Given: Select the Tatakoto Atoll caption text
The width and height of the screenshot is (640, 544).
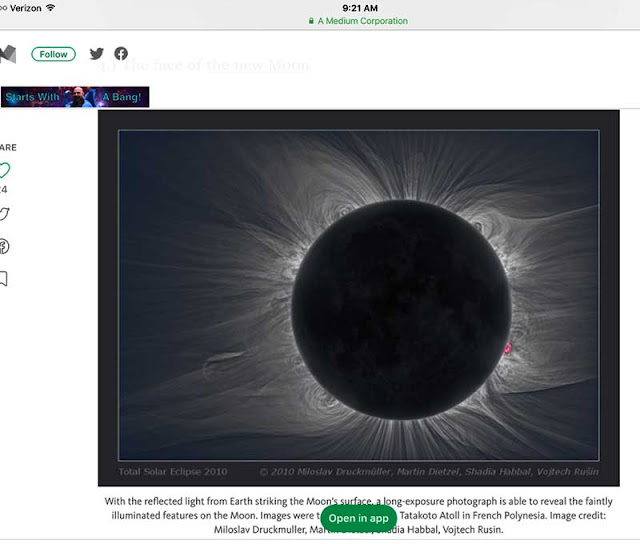Looking at the screenshot, I should tap(429, 515).
